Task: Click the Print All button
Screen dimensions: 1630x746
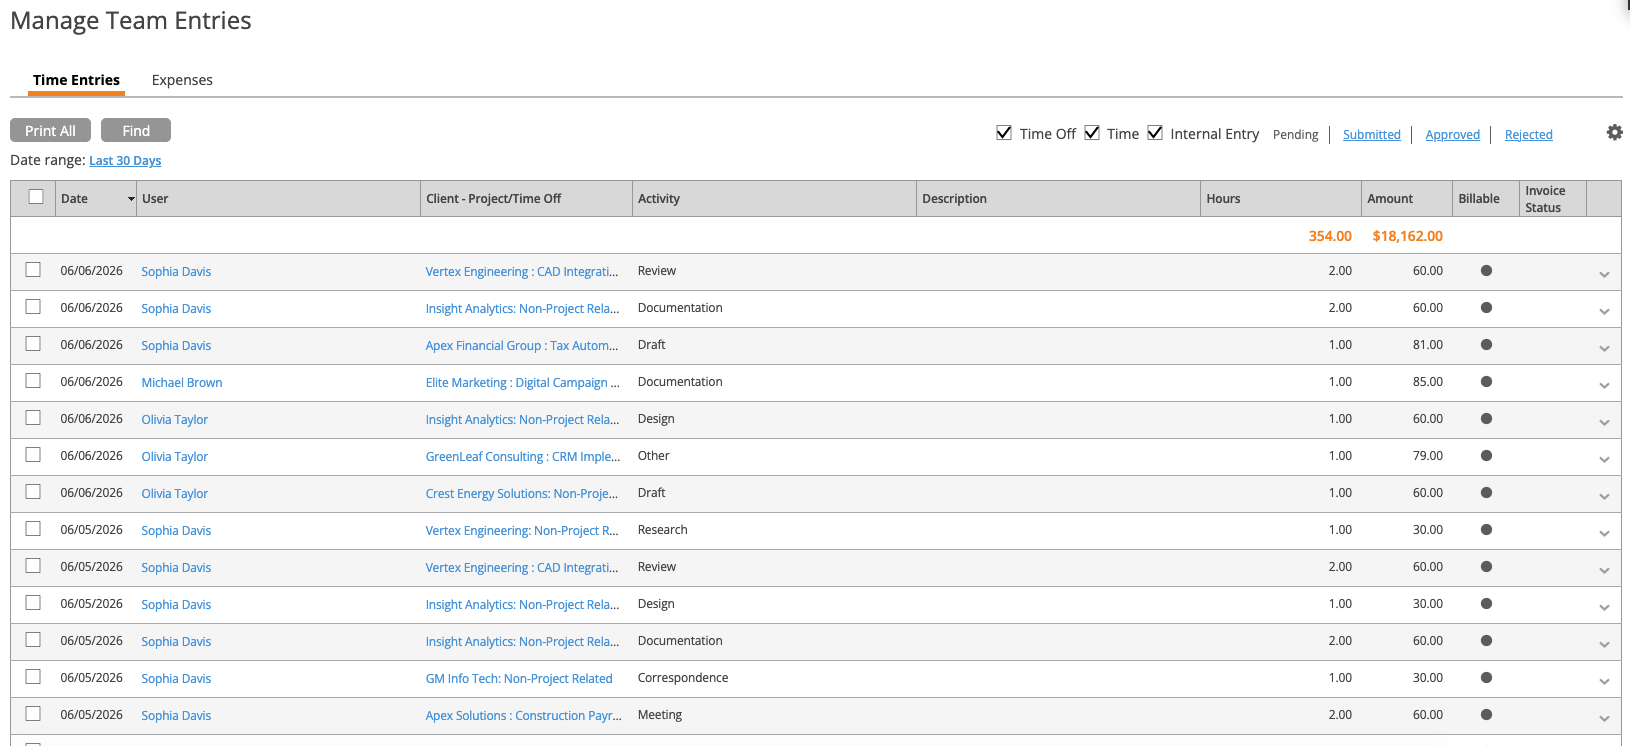Action: point(50,130)
